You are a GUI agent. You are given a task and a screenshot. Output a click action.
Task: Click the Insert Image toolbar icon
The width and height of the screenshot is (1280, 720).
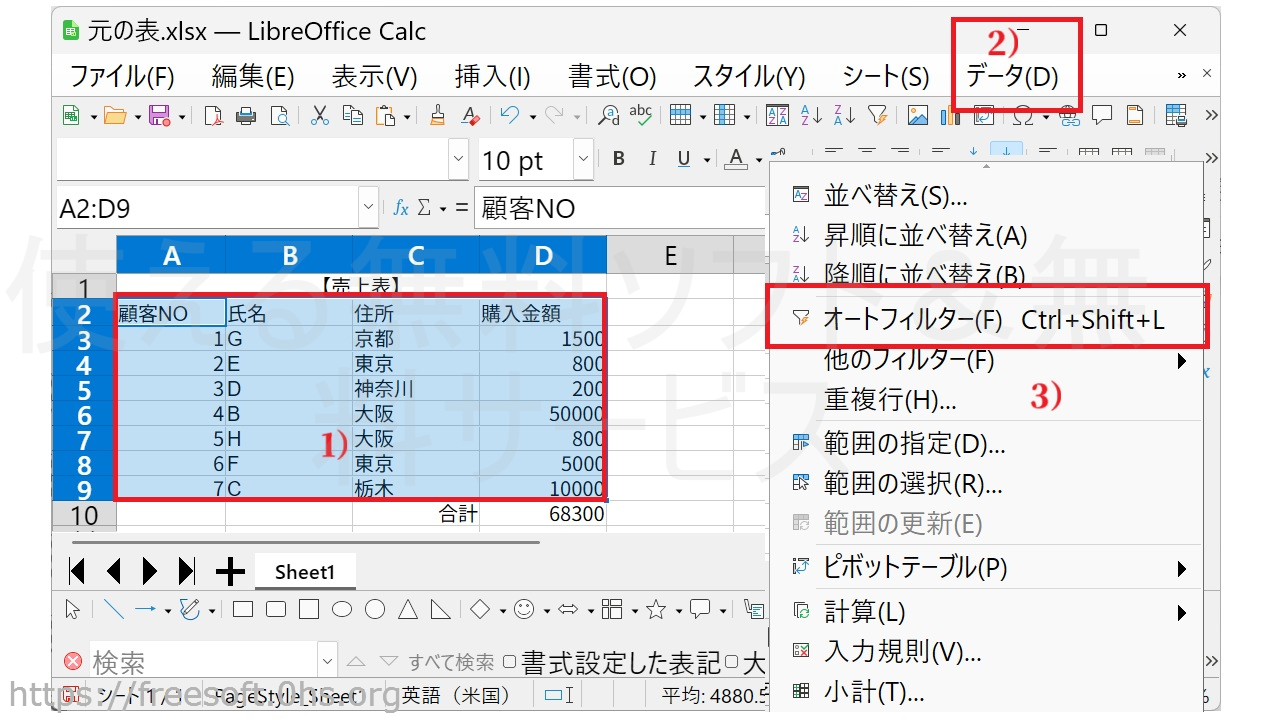918,116
